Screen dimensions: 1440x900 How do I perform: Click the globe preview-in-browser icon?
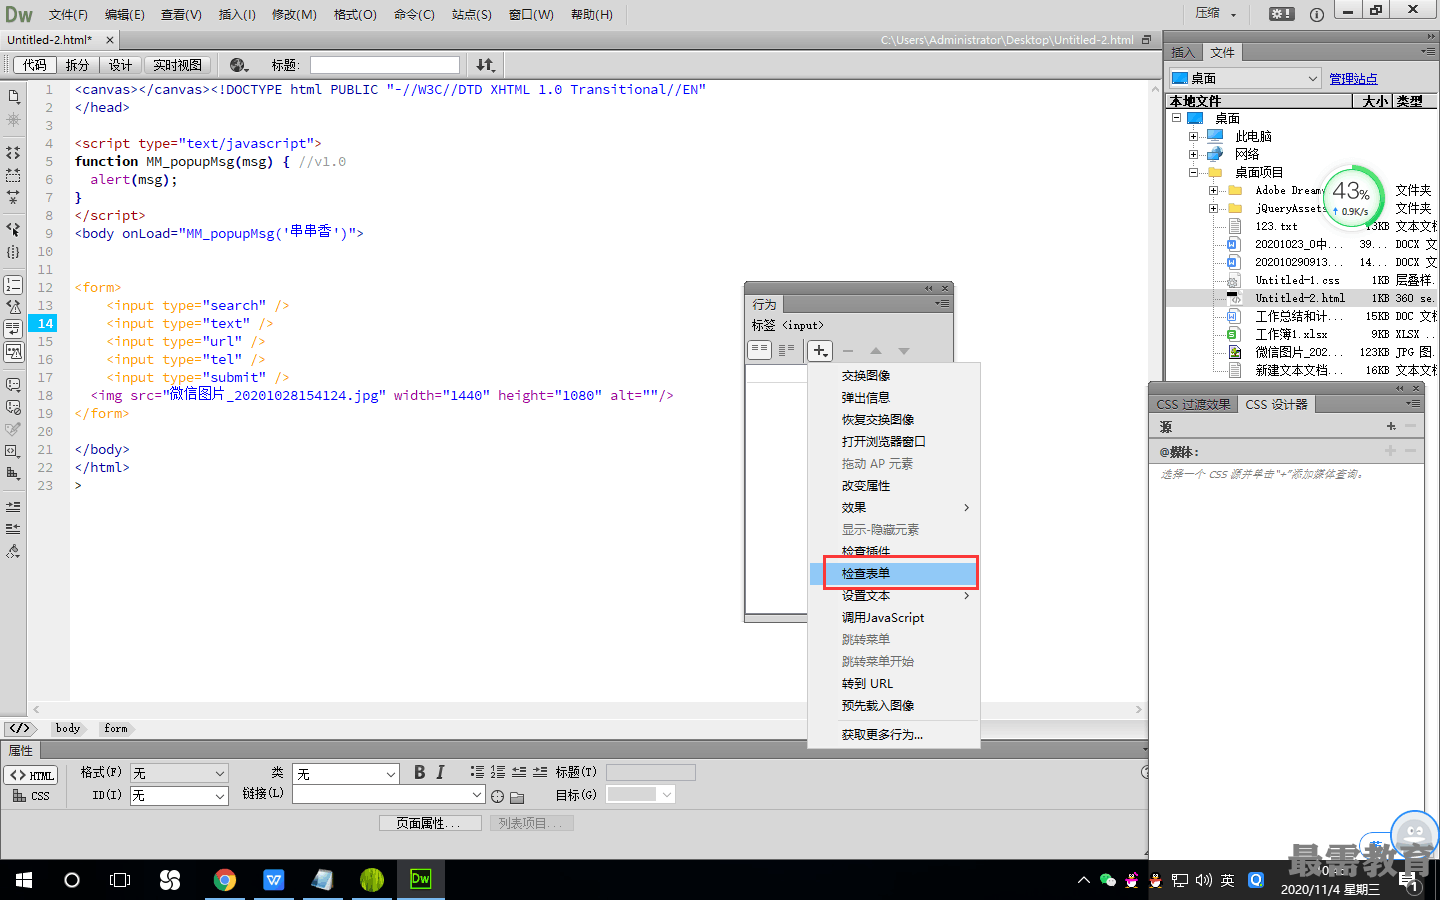point(238,65)
